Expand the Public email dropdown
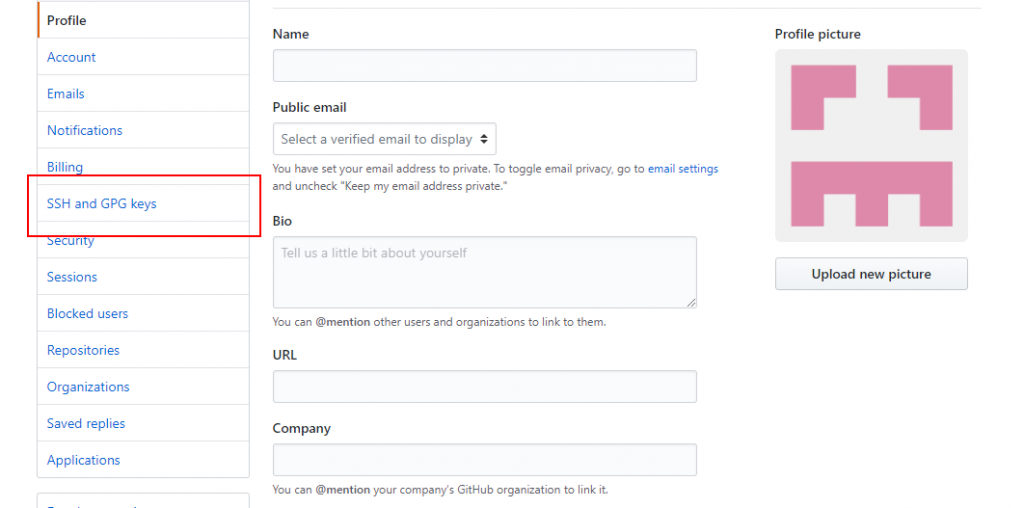1024x508 pixels. click(x=384, y=139)
